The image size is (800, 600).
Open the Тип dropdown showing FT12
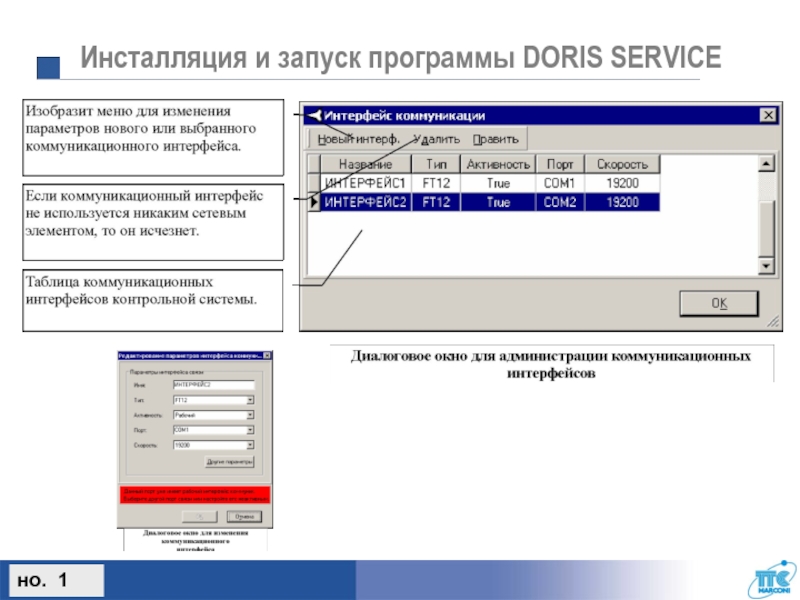250,400
